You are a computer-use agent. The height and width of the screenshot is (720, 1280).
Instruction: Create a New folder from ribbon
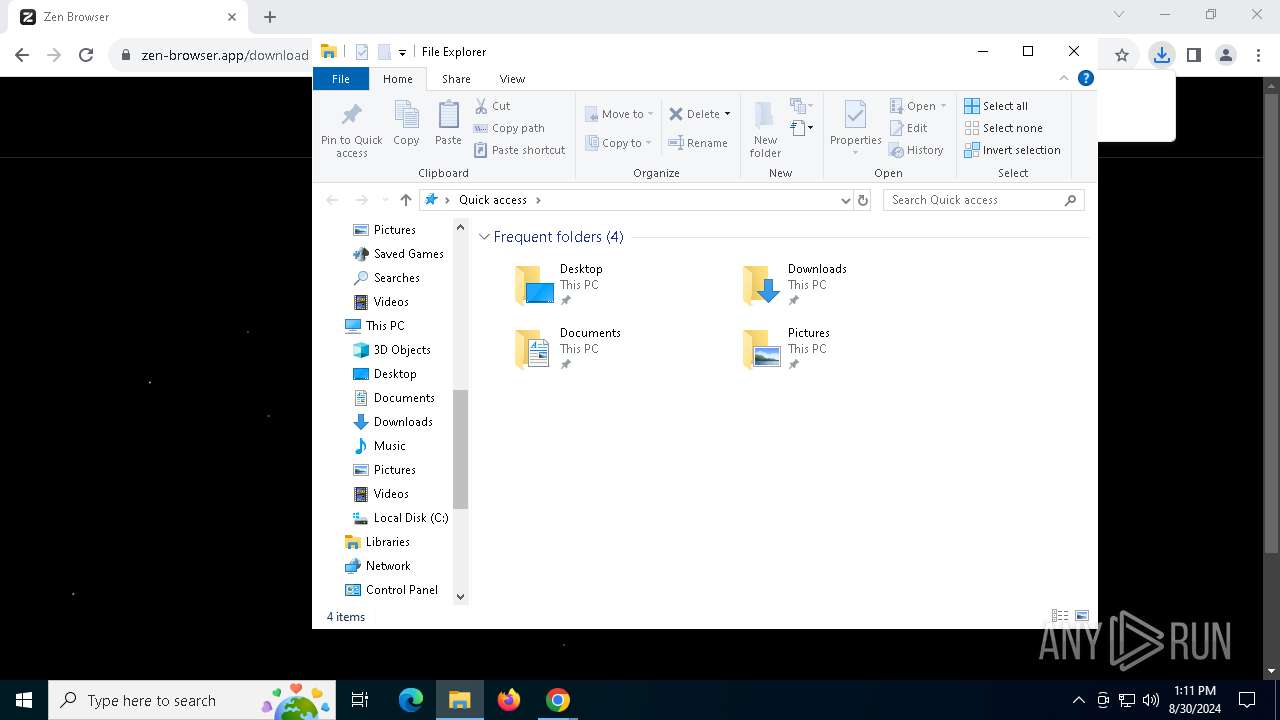[765, 129]
